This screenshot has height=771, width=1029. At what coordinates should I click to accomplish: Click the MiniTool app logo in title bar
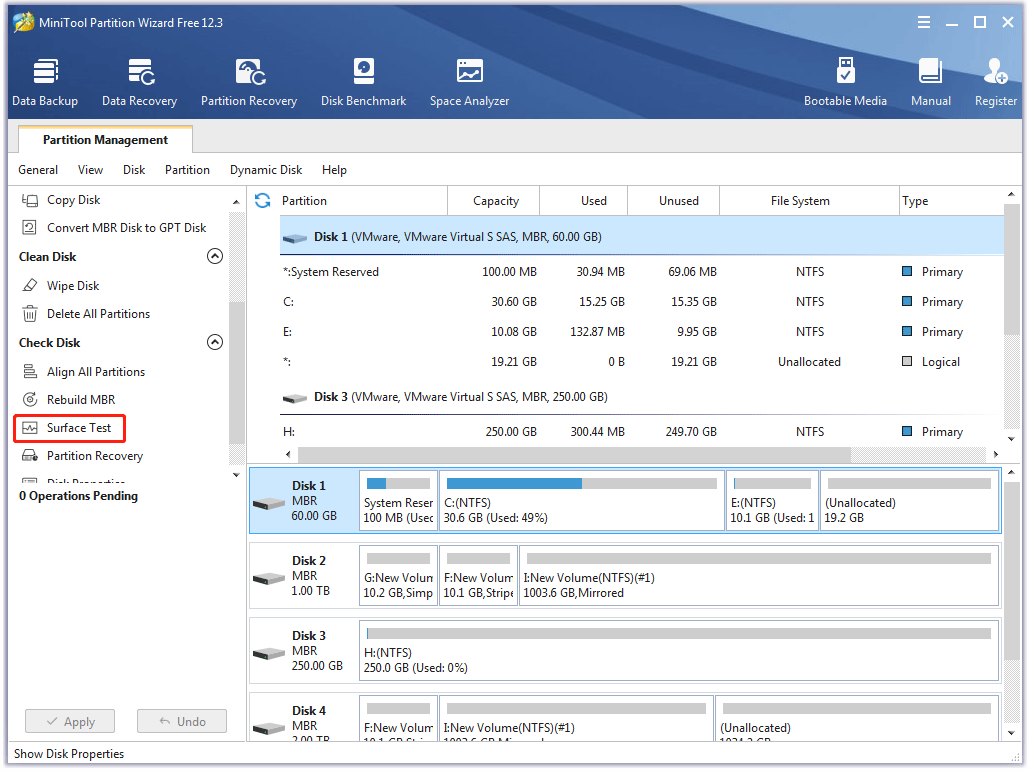point(24,22)
